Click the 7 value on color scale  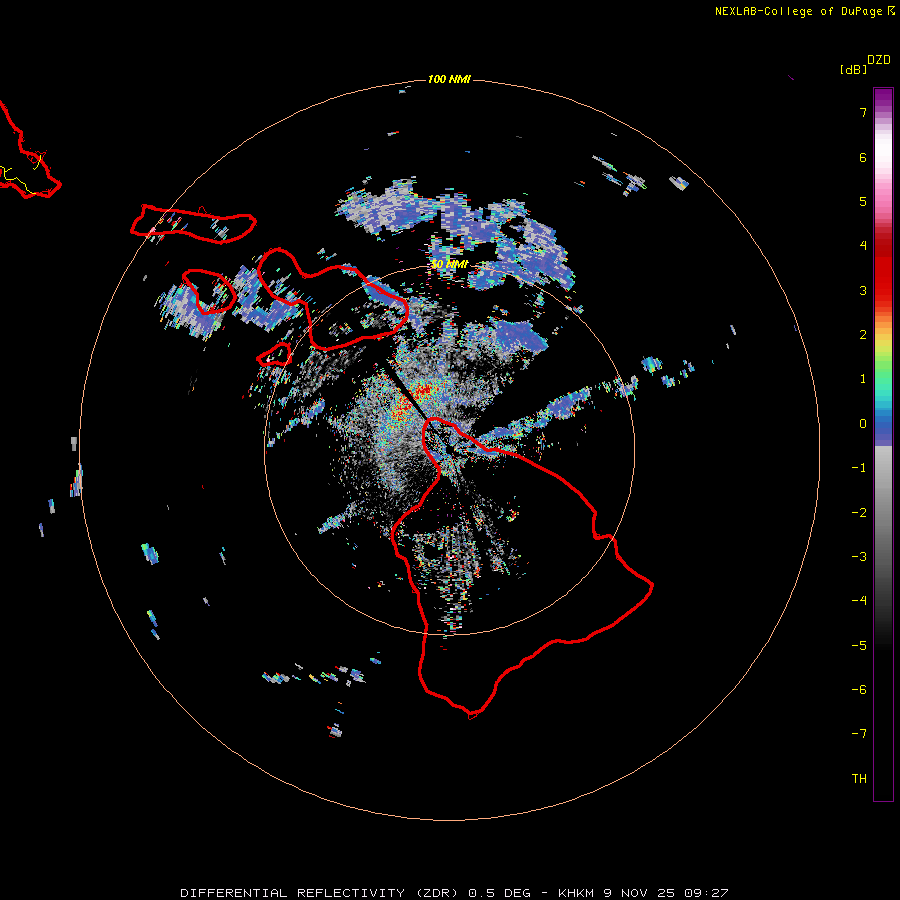pyautogui.click(x=863, y=112)
